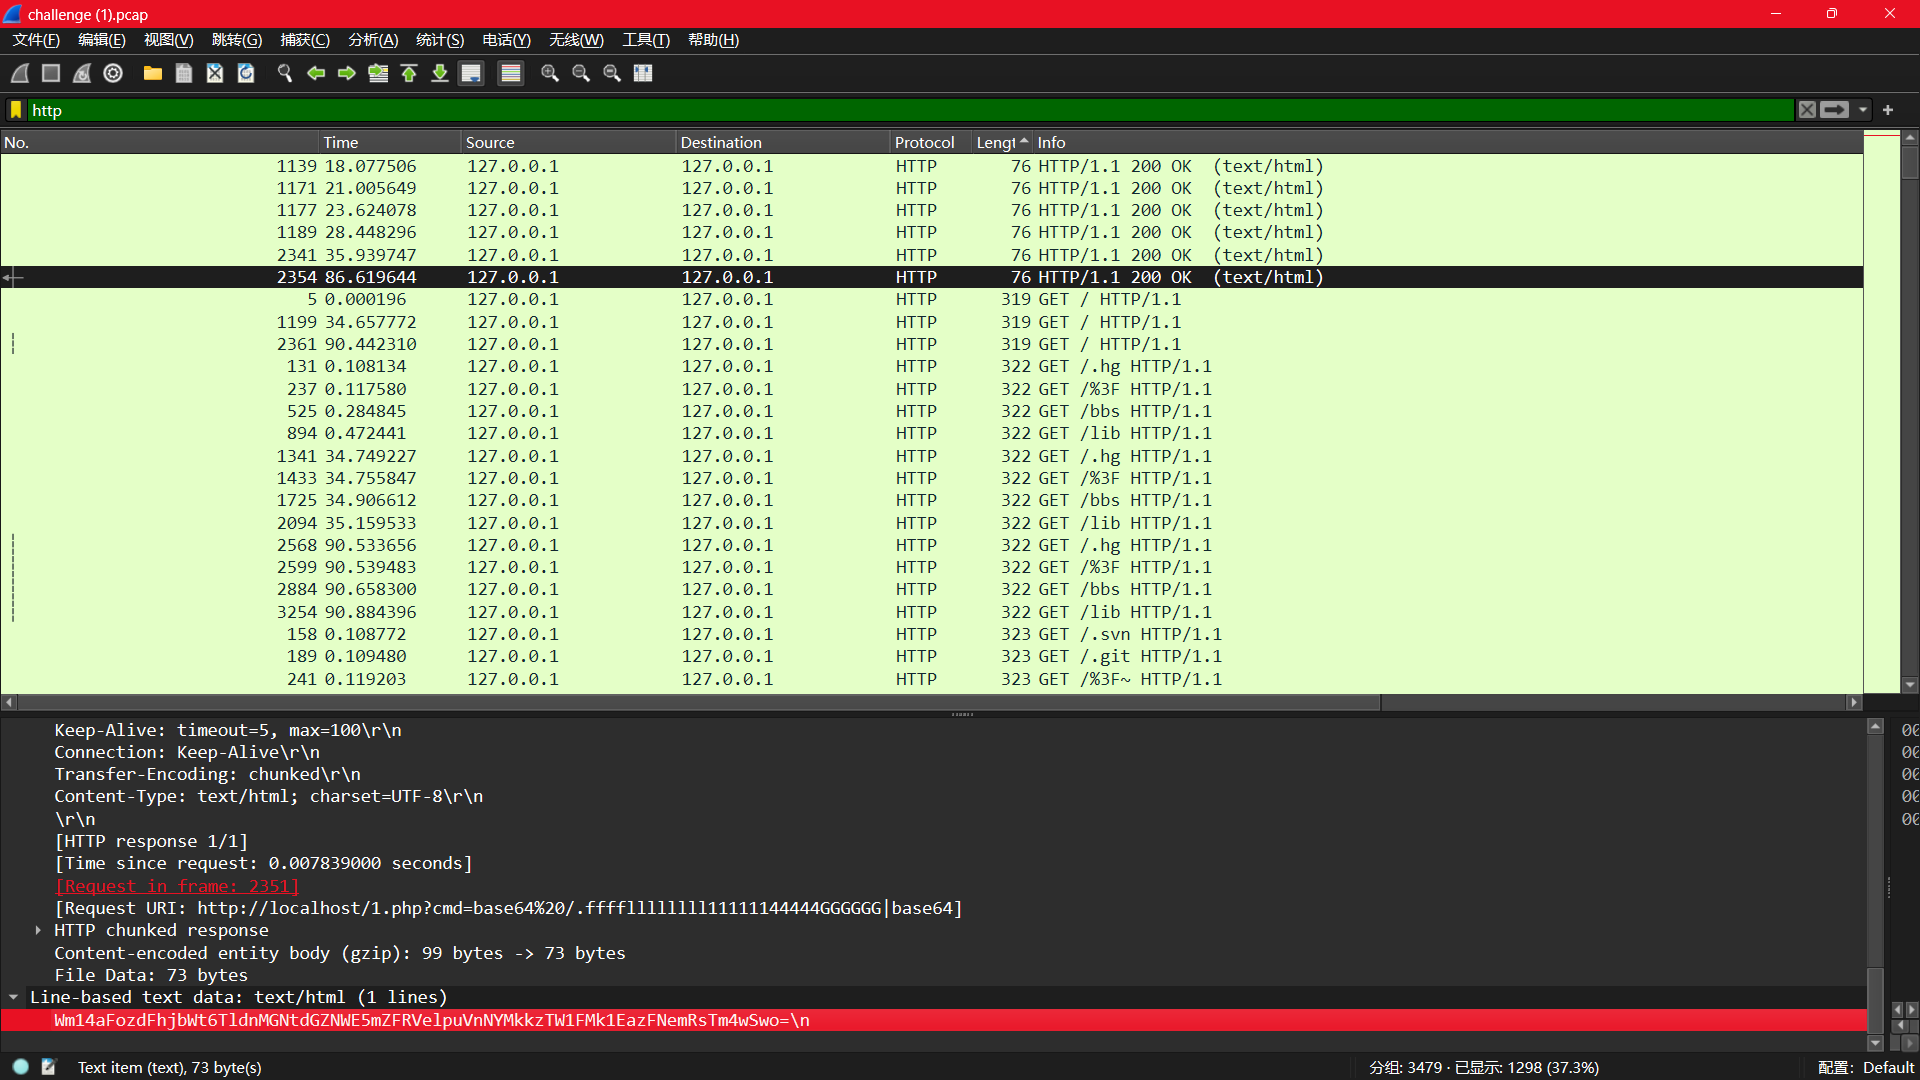
Task: Close this capture file icon
Action: coord(215,73)
